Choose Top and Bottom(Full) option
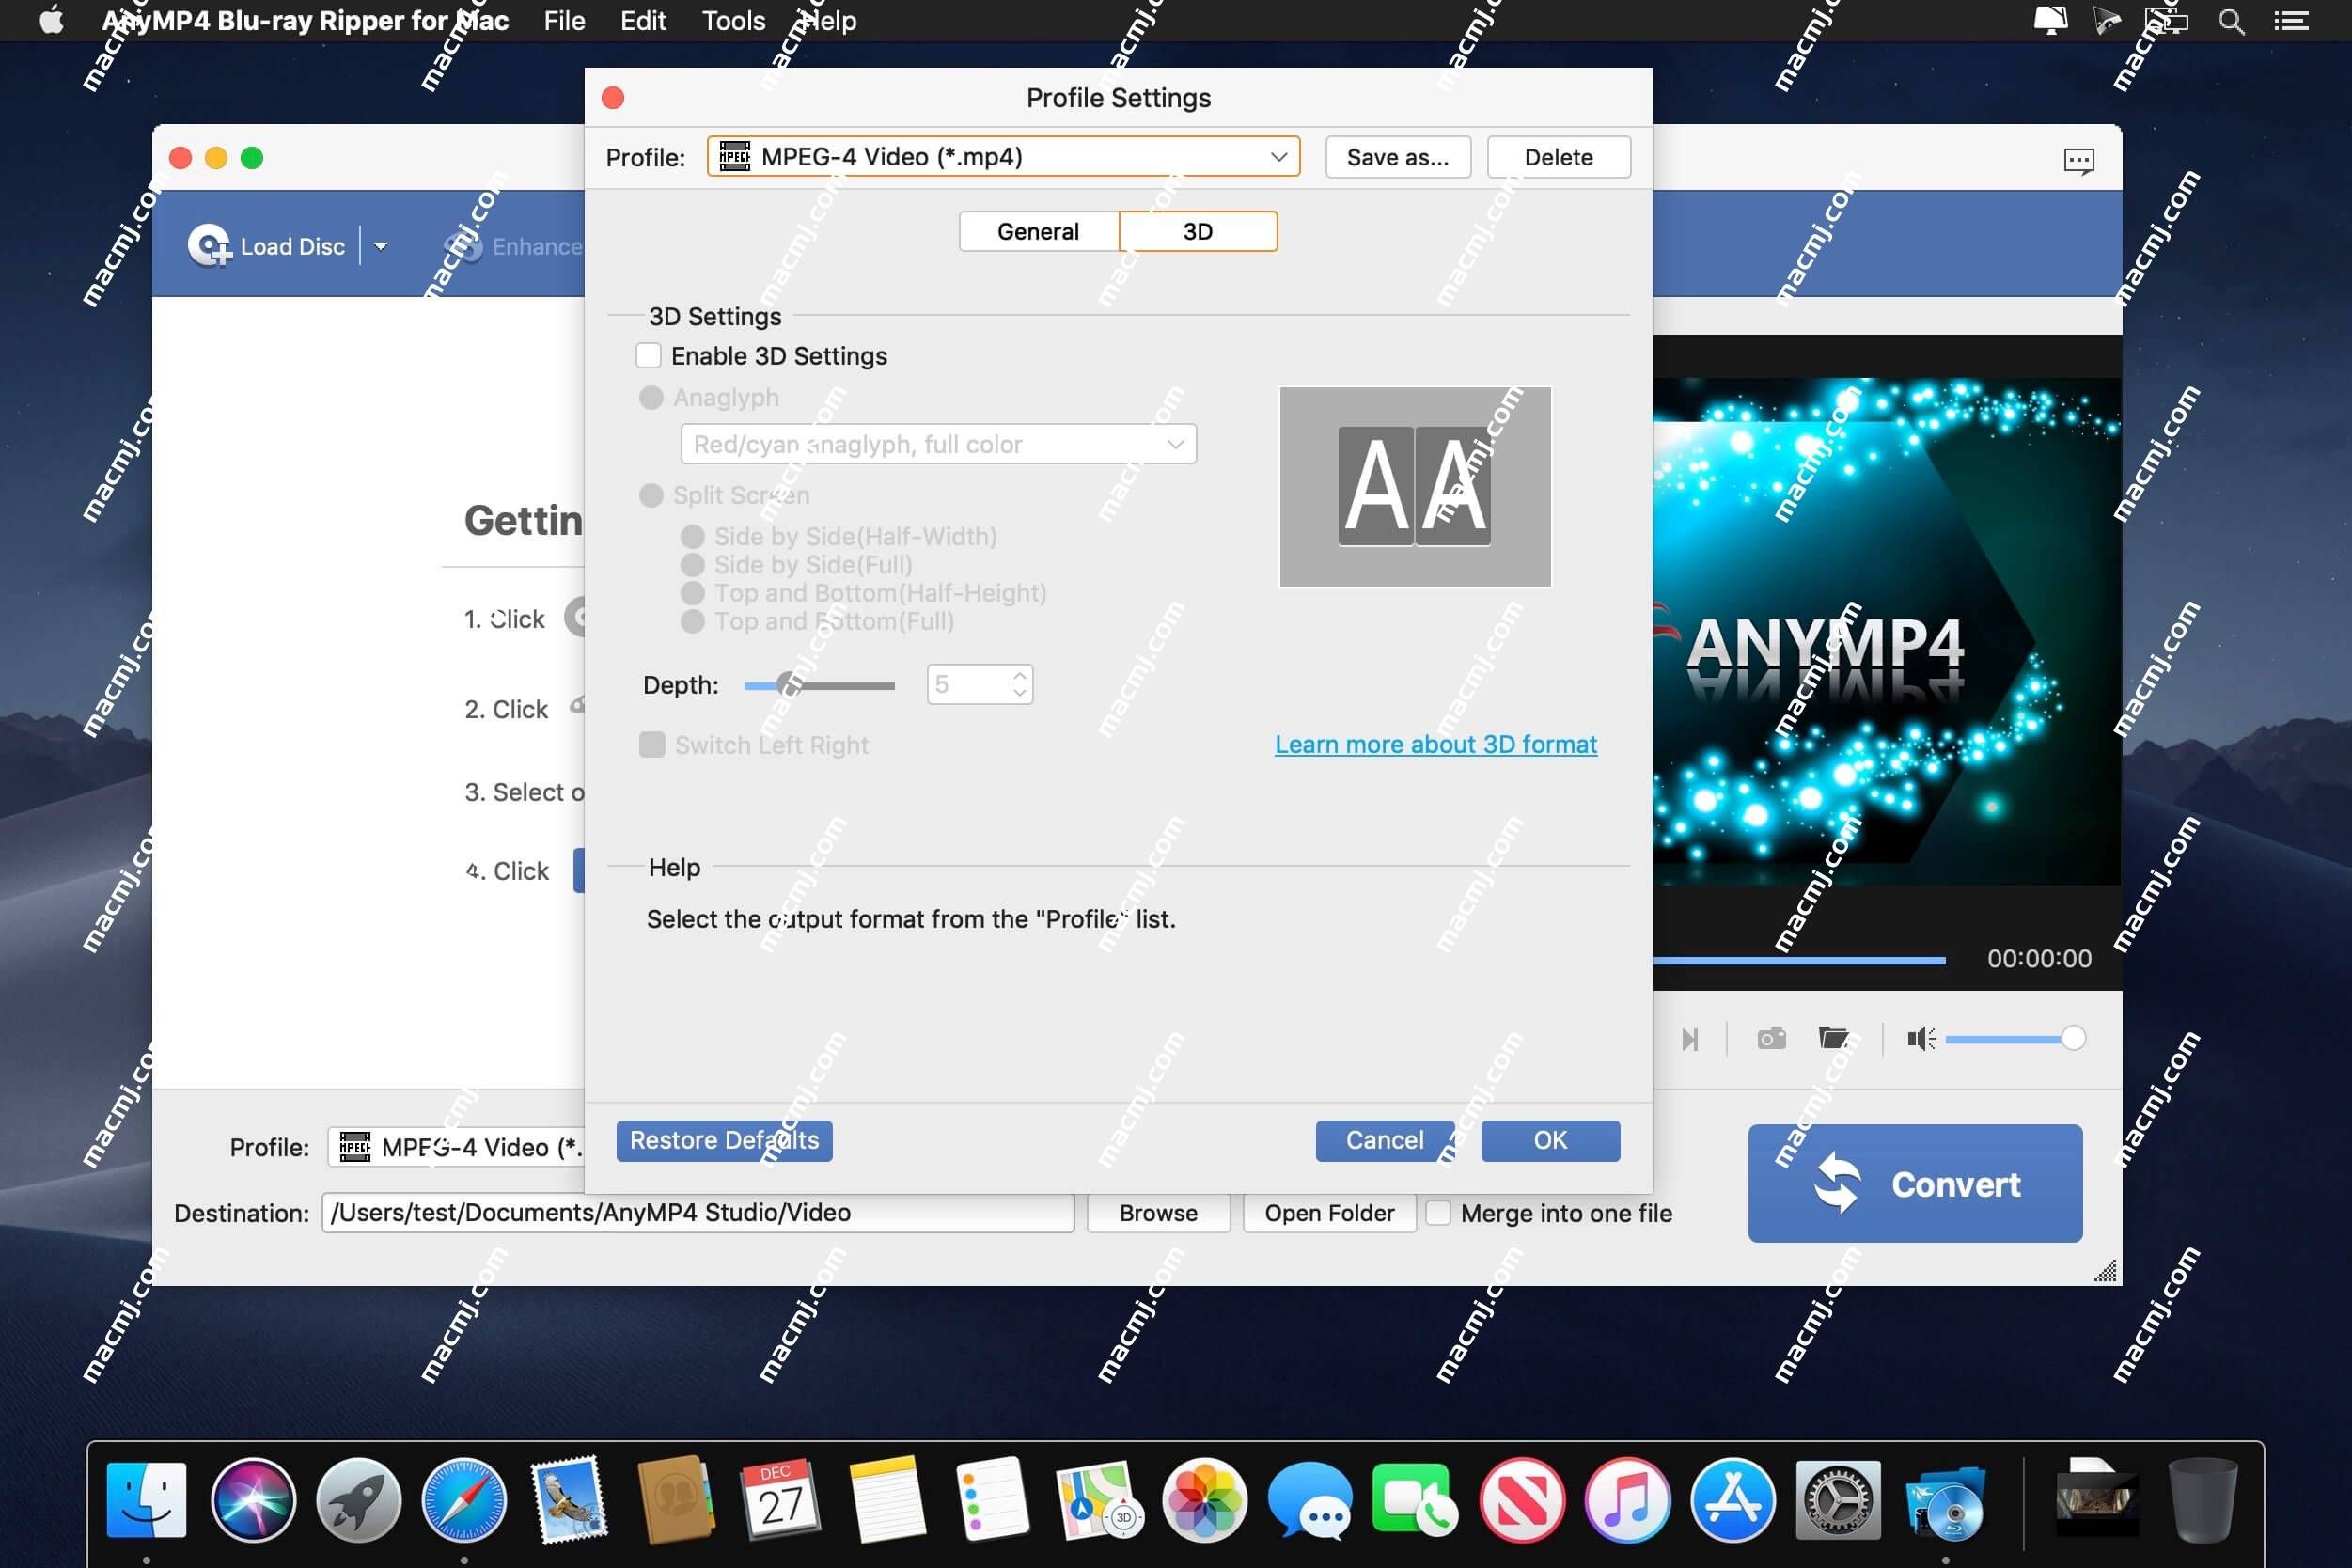Viewport: 2352px width, 1568px height. click(692, 621)
